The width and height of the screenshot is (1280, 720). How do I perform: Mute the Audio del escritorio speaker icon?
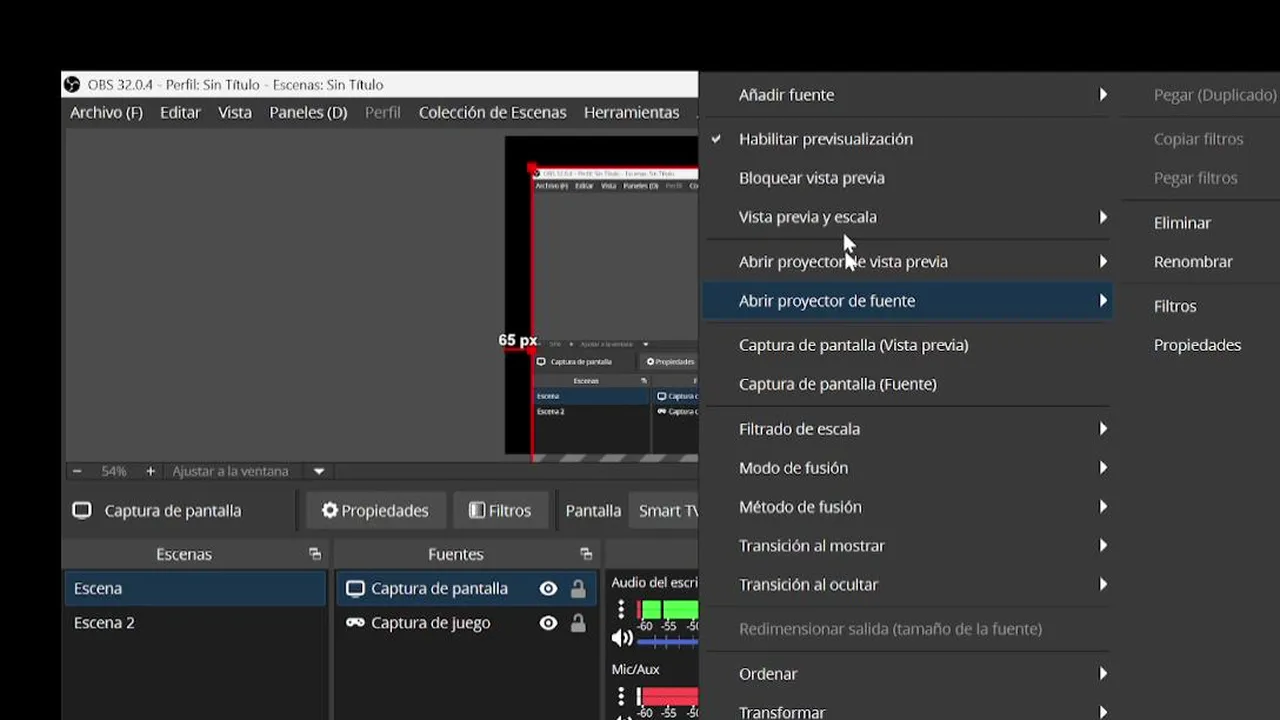point(622,638)
